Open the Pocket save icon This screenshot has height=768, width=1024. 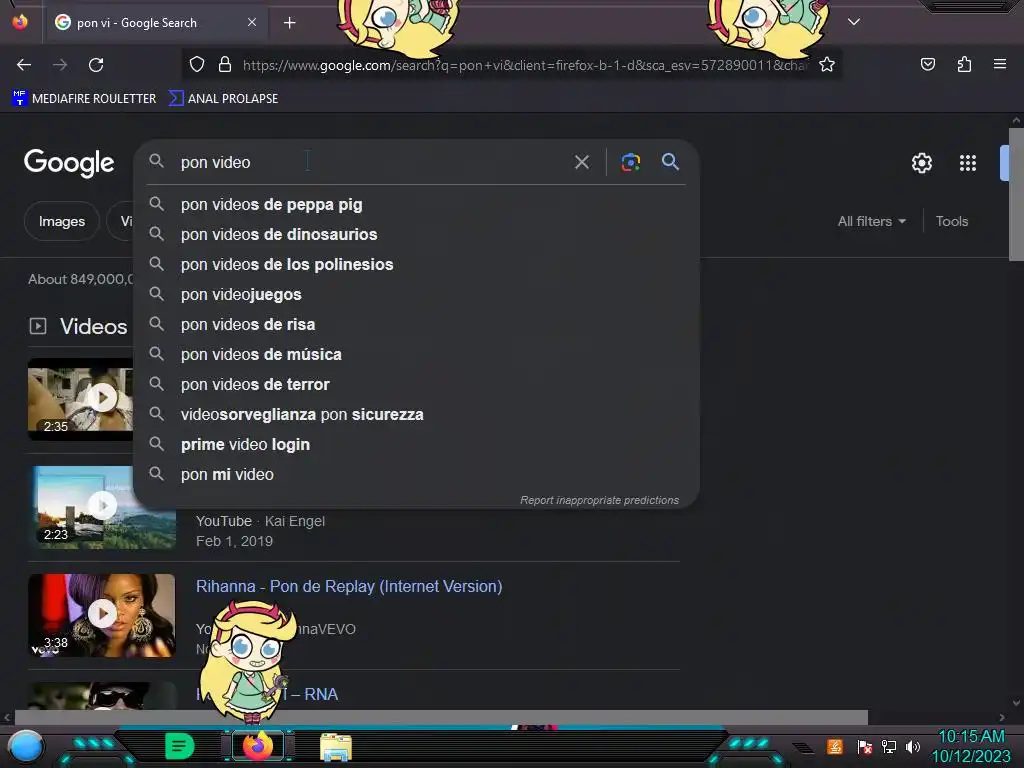[x=927, y=64]
